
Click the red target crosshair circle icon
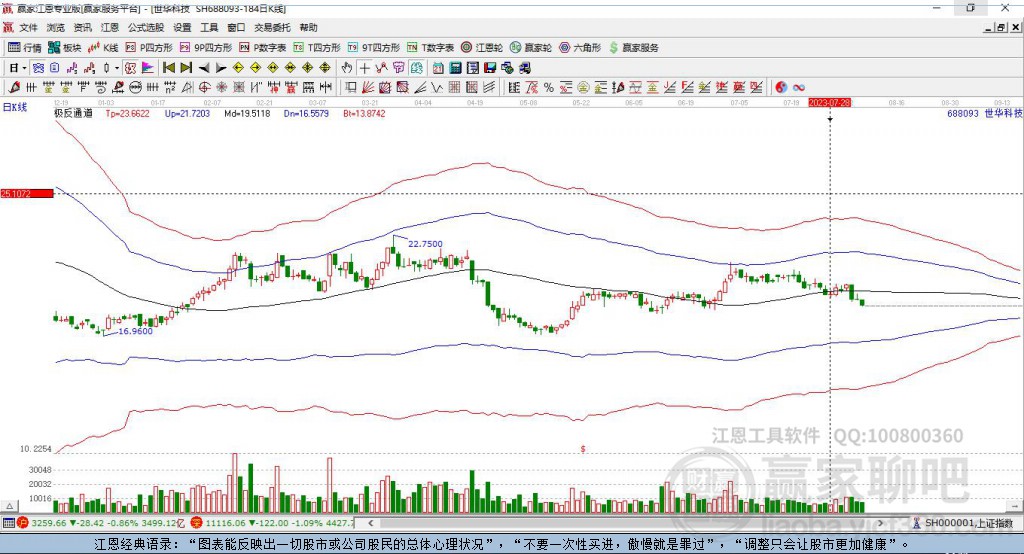(204, 88)
